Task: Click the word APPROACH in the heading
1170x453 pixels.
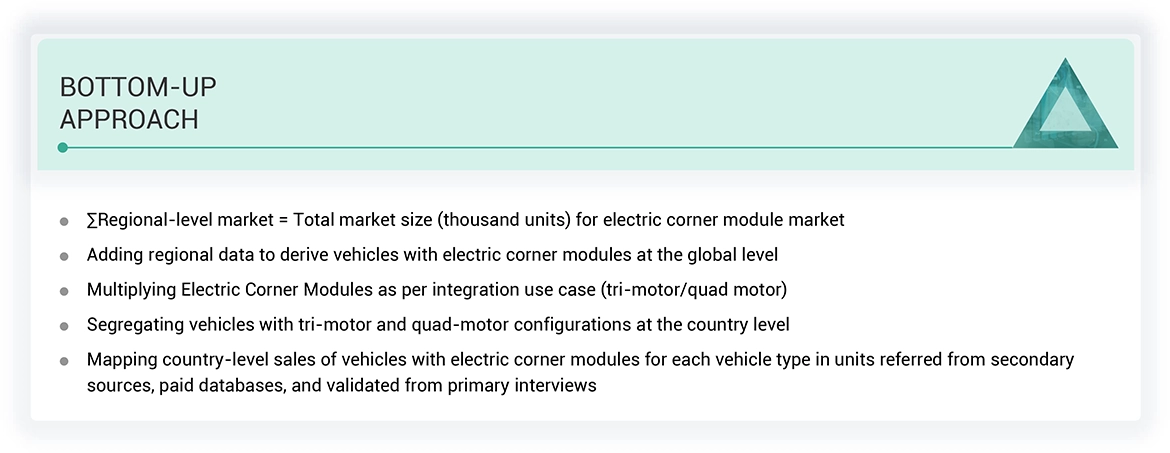Action: pos(129,120)
